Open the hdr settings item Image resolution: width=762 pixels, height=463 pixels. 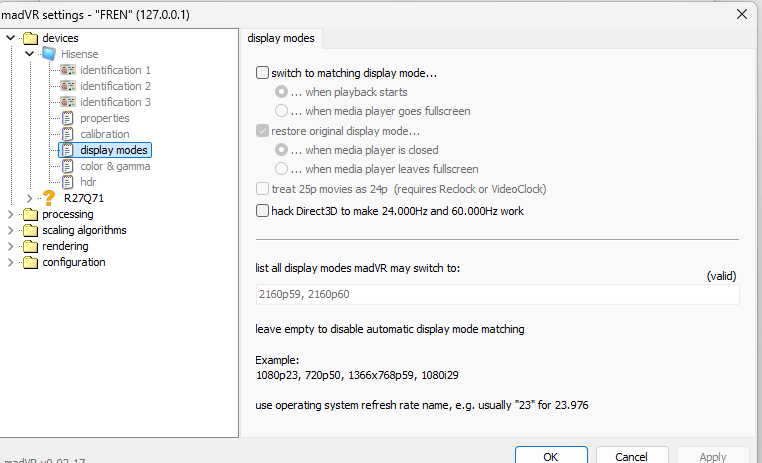pos(88,182)
